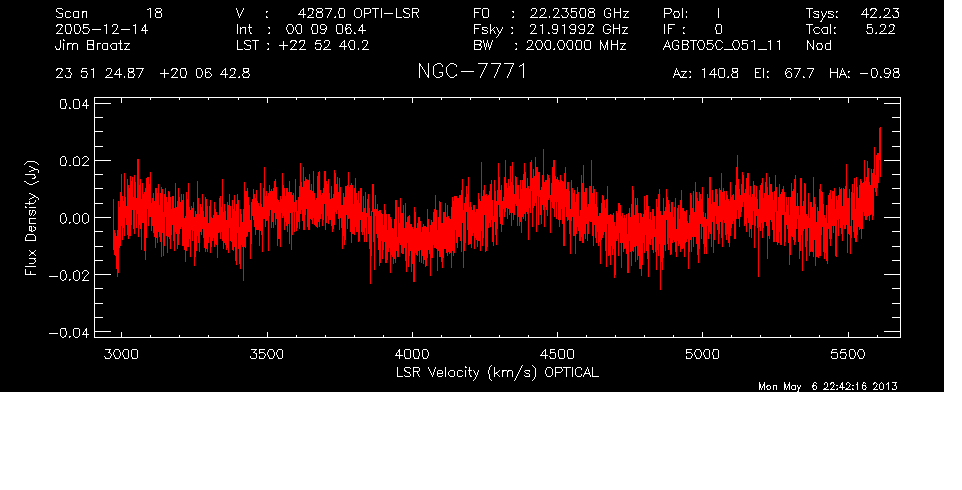
Task: Click the observer name Jim Braatz
Action: coord(92,46)
